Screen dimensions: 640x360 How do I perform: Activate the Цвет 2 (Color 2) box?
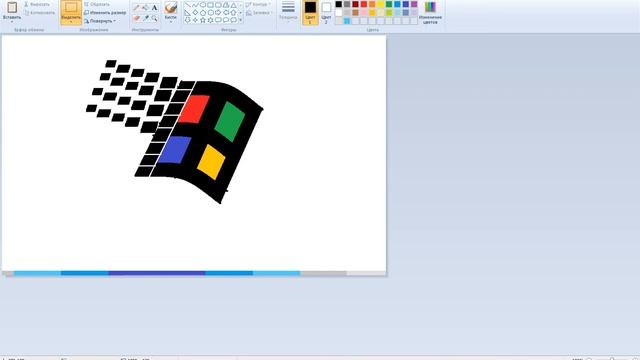point(326,13)
